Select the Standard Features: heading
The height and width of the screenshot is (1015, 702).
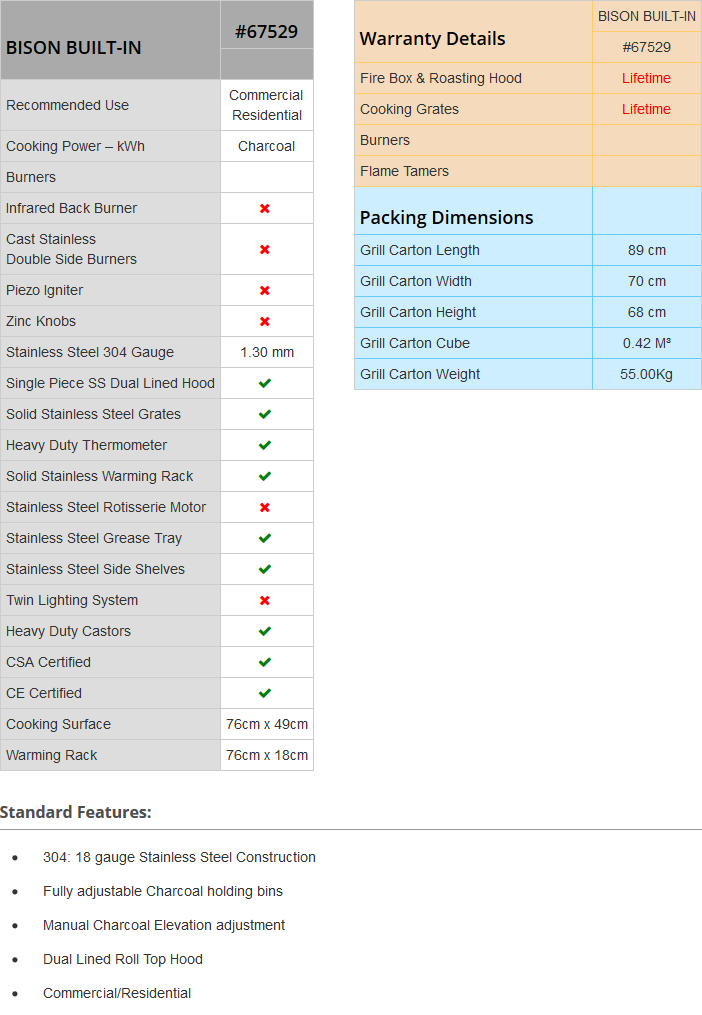click(x=76, y=812)
